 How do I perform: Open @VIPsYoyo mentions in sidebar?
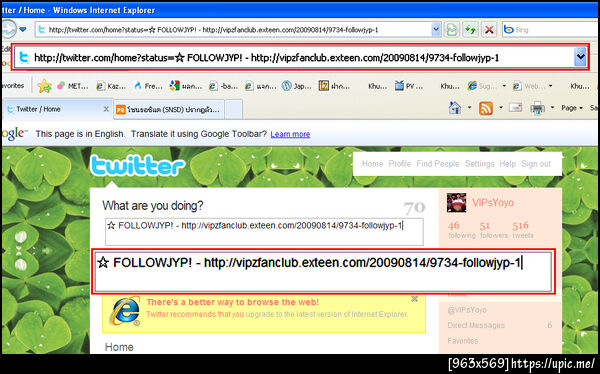point(467,310)
